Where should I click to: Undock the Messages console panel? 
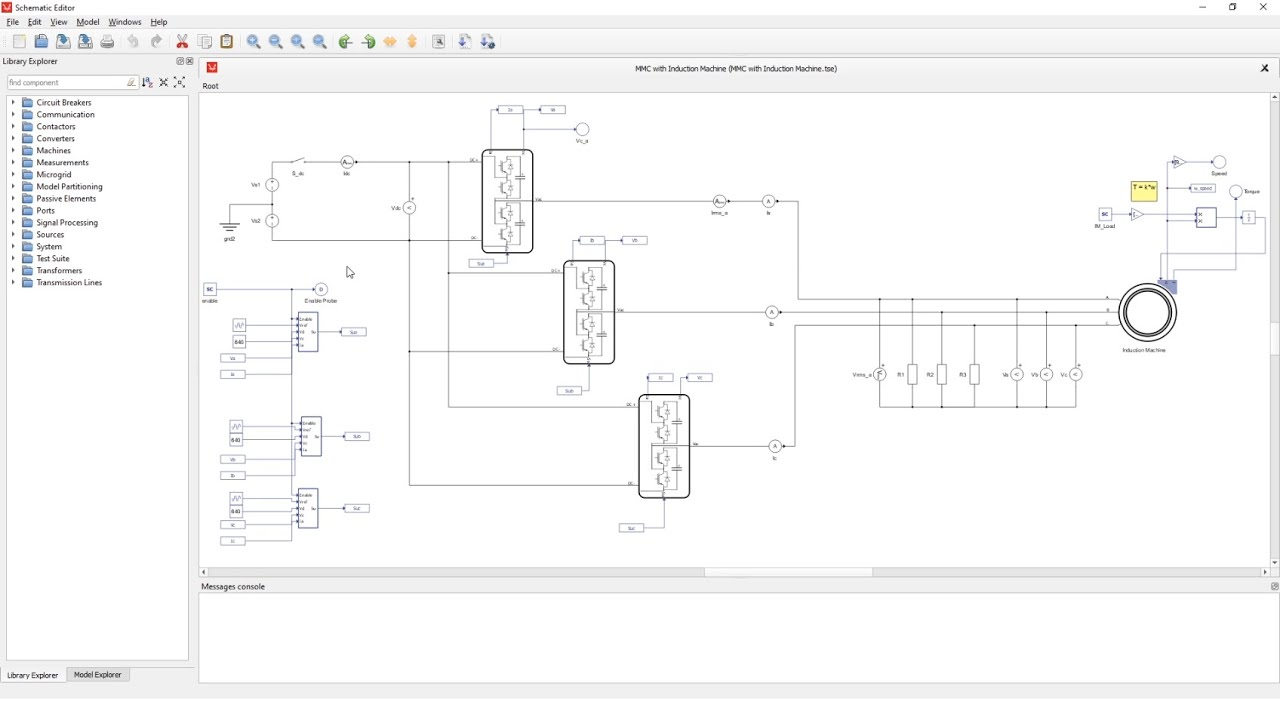tap(1274, 587)
